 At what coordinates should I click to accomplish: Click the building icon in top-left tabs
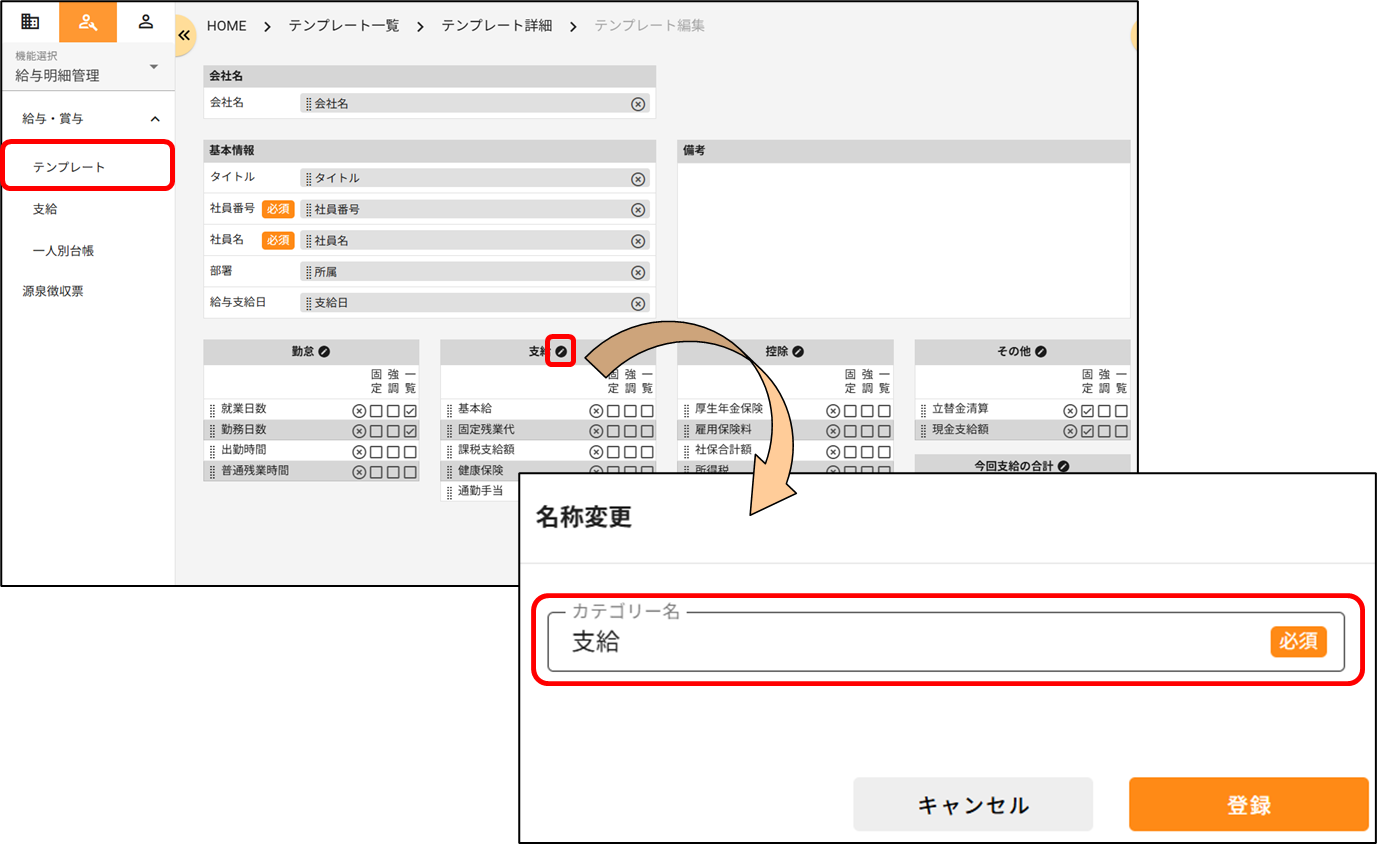30,21
